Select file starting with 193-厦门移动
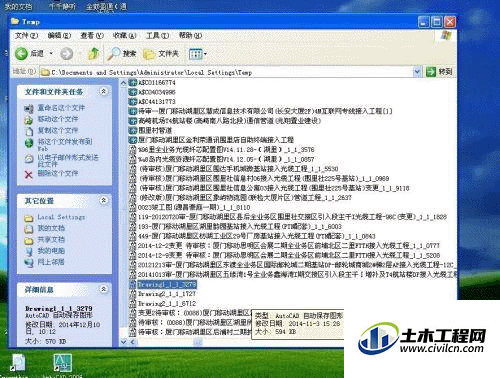 tap(240, 227)
